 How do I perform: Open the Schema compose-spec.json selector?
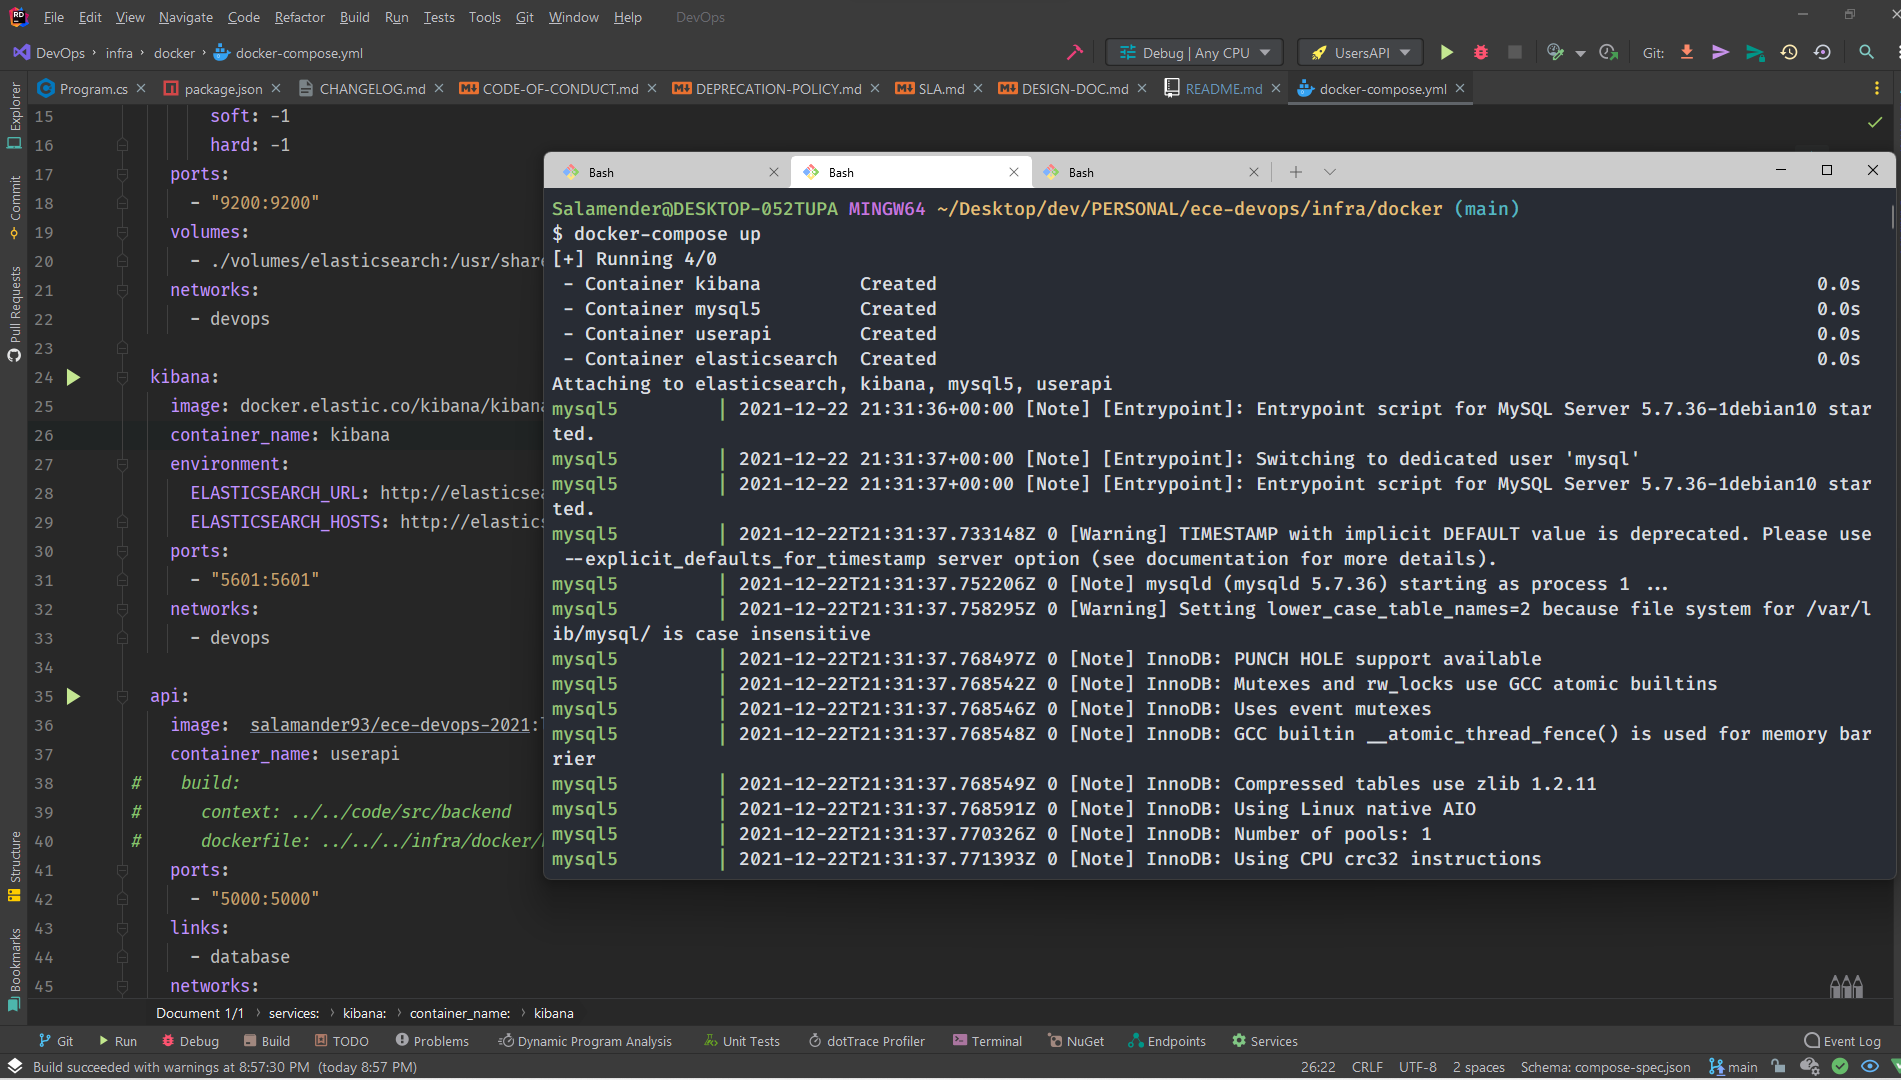pos(1605,1067)
